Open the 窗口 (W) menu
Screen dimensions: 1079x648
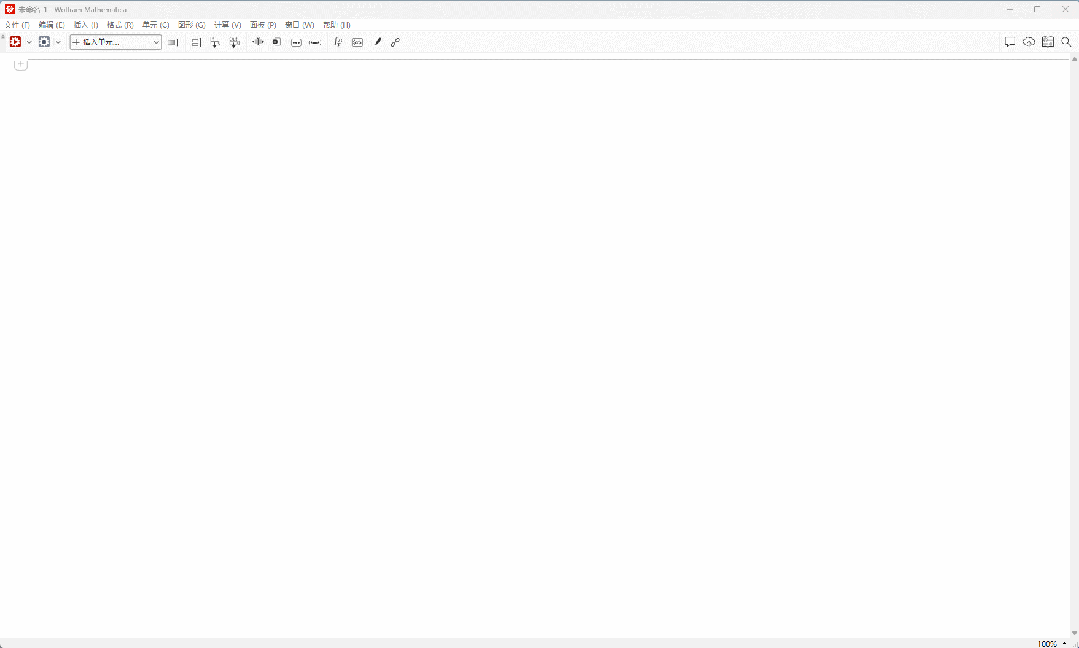(x=299, y=25)
